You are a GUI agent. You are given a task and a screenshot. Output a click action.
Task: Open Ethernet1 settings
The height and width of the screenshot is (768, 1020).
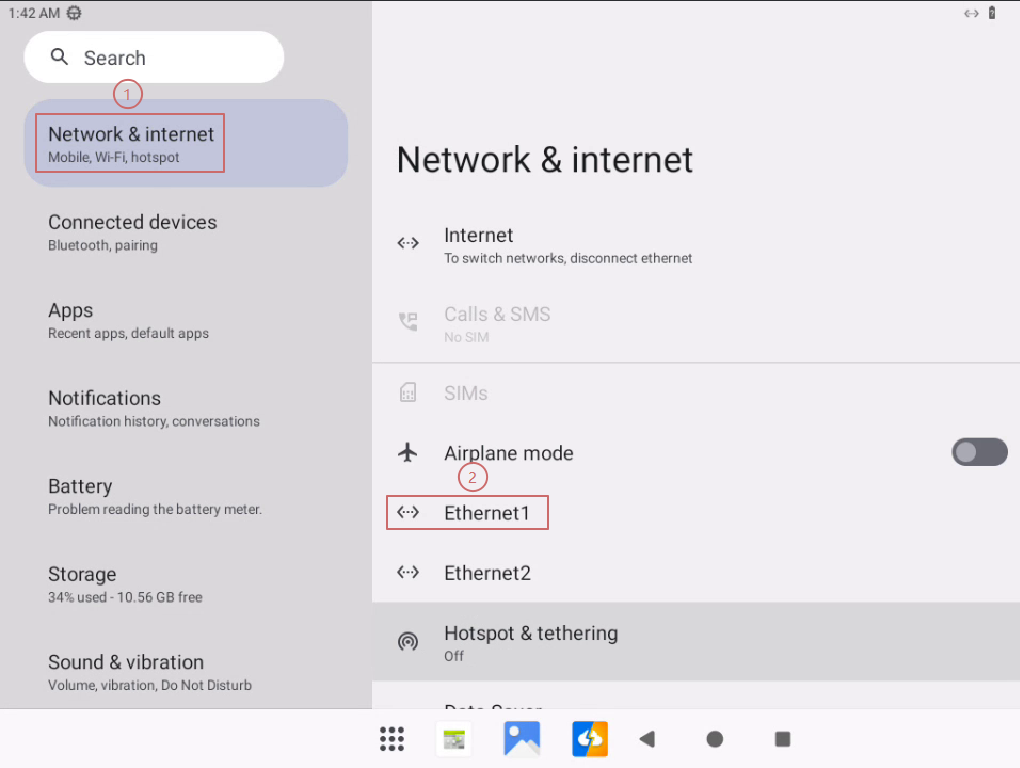coord(487,513)
